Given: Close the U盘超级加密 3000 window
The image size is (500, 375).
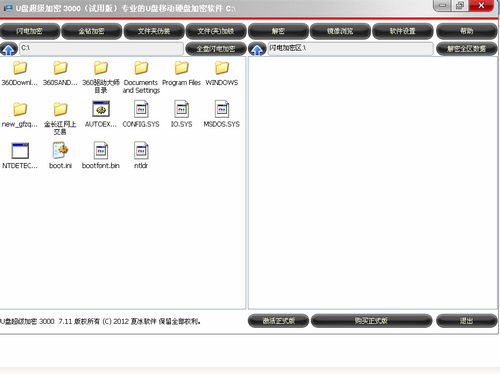Looking at the screenshot, I should (x=481, y=5).
